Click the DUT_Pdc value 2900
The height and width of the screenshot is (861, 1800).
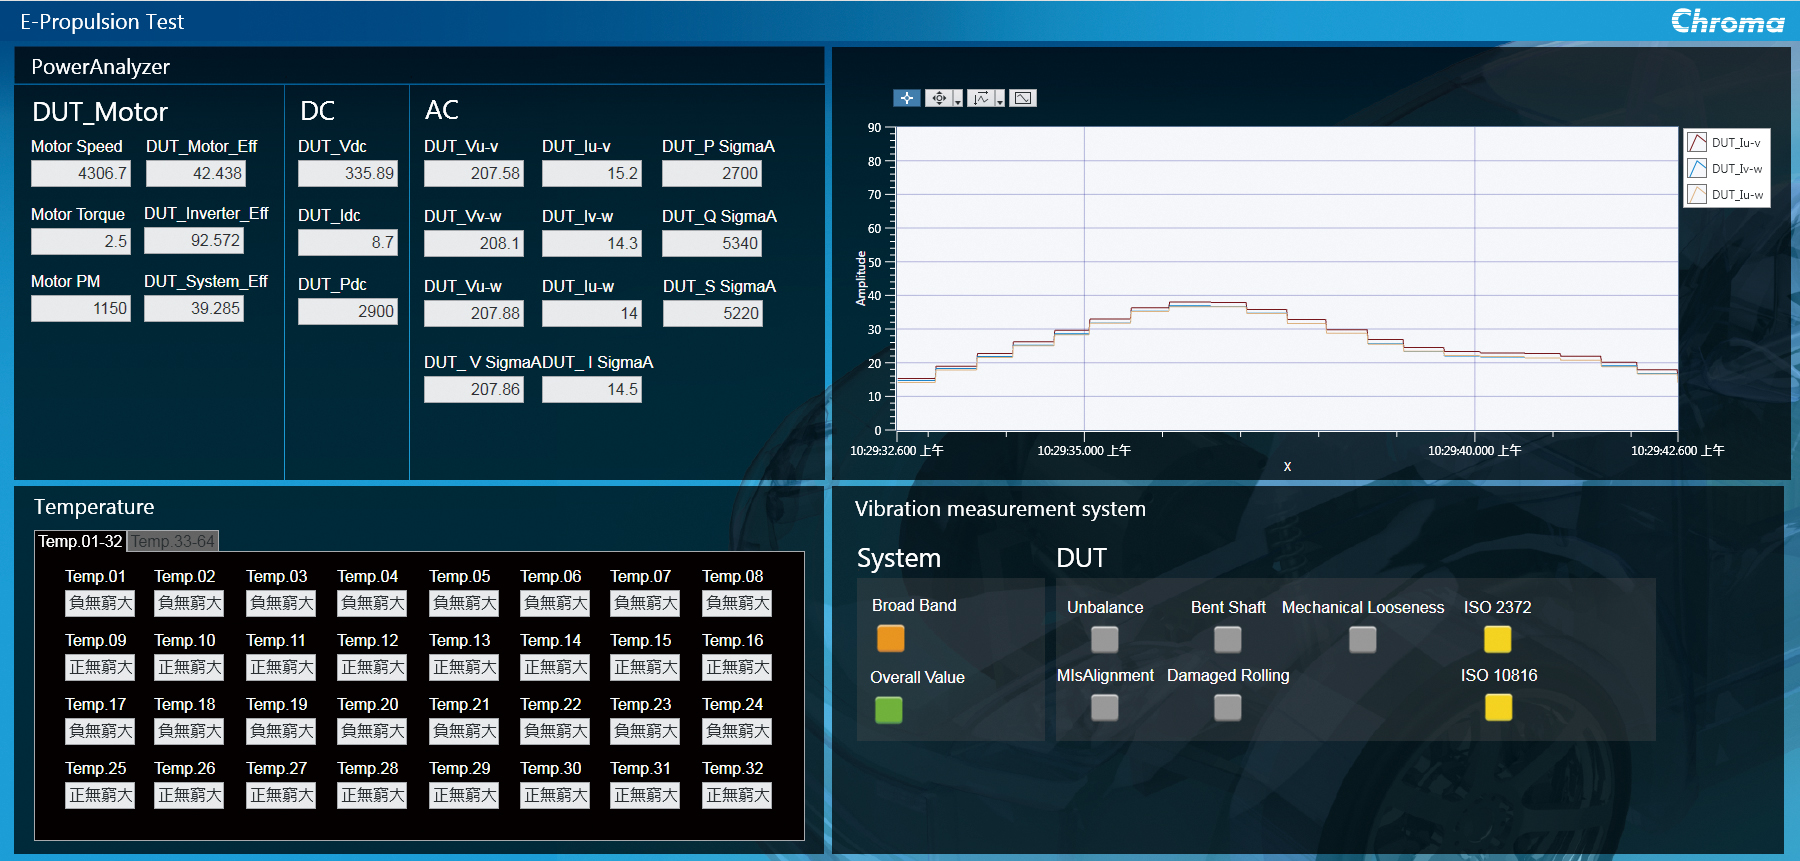click(348, 311)
